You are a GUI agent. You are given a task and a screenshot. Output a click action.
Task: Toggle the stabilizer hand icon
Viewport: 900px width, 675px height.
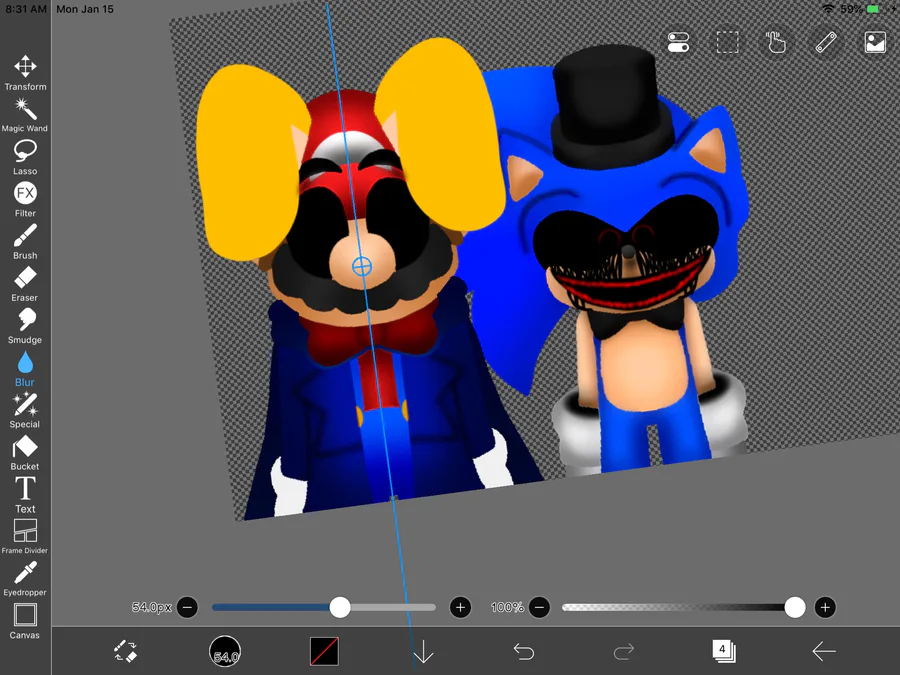pyautogui.click(x=776, y=42)
